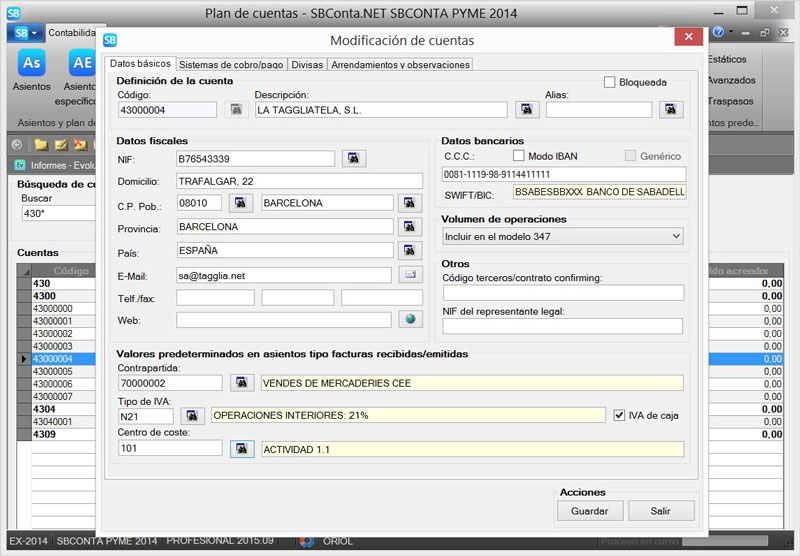Open the email envelope icon beside E-Mail
This screenshot has width=800, height=556.
tap(409, 274)
